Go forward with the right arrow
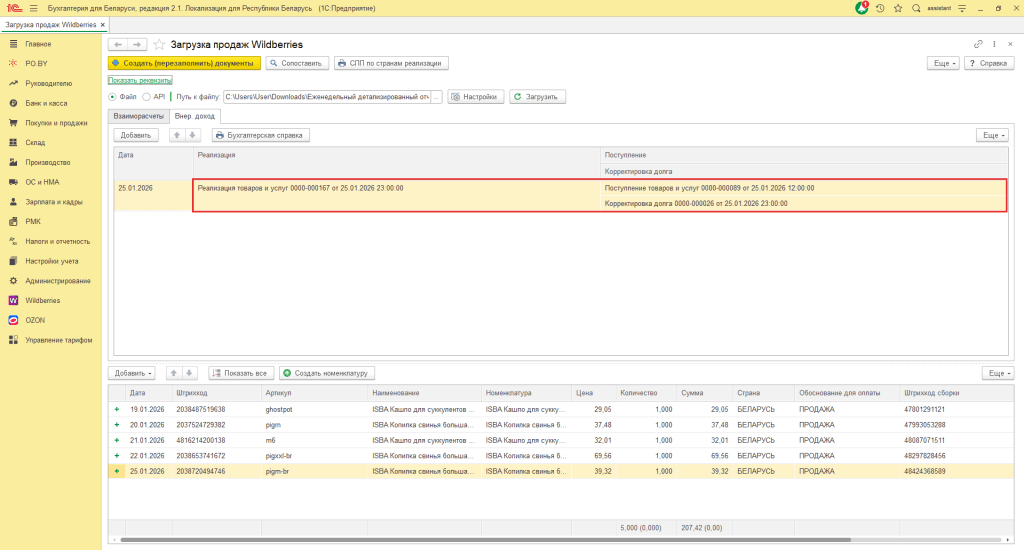This screenshot has height=550, width=1024. point(136,44)
